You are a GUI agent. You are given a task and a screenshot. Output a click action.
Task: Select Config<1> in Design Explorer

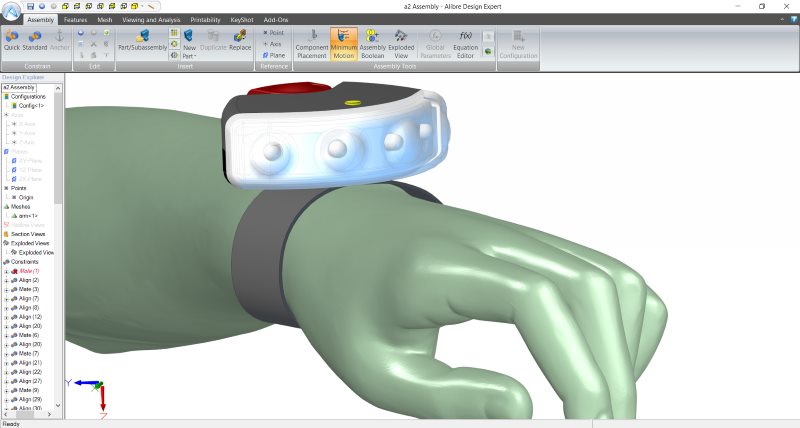point(31,105)
